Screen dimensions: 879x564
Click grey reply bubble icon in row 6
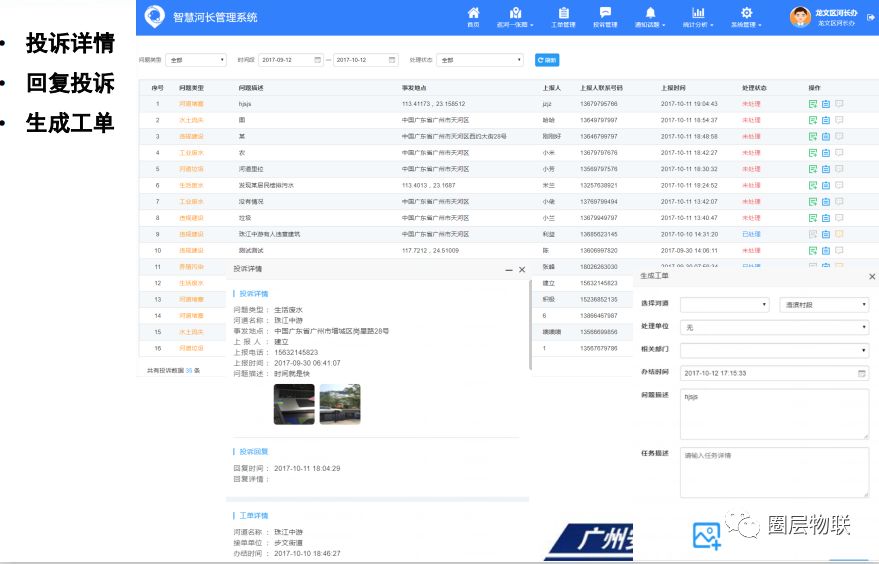tap(839, 185)
